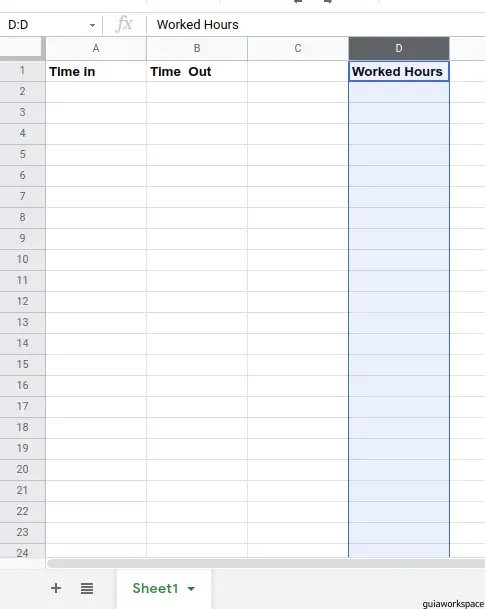The height and width of the screenshot is (609, 485).
Task: Select column C header
Action: [x=298, y=49]
